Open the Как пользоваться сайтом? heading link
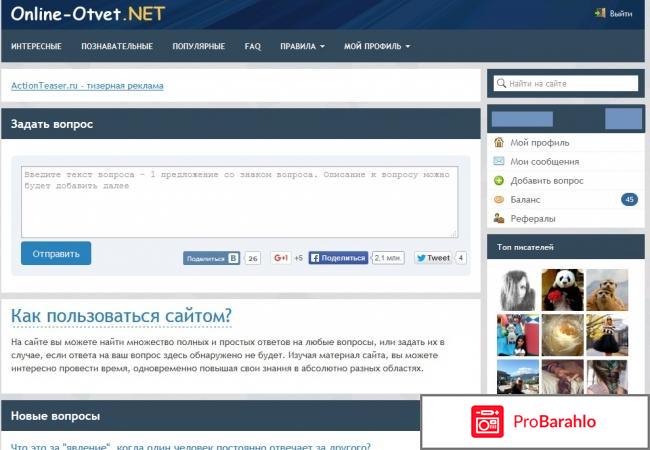650x450 pixels. [121, 316]
